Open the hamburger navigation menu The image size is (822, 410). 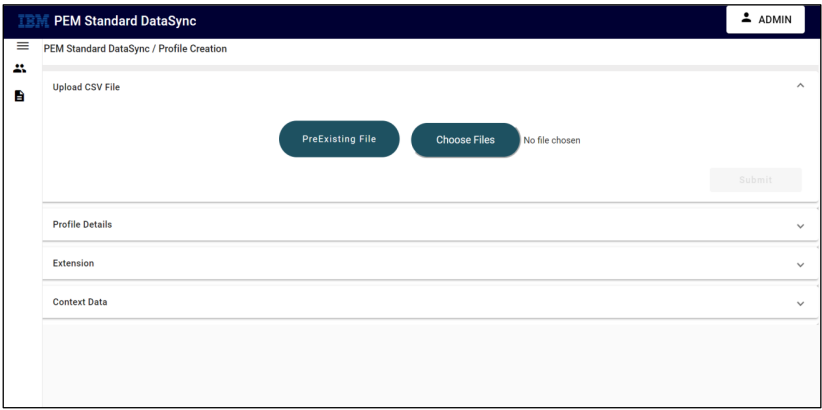click(x=23, y=46)
